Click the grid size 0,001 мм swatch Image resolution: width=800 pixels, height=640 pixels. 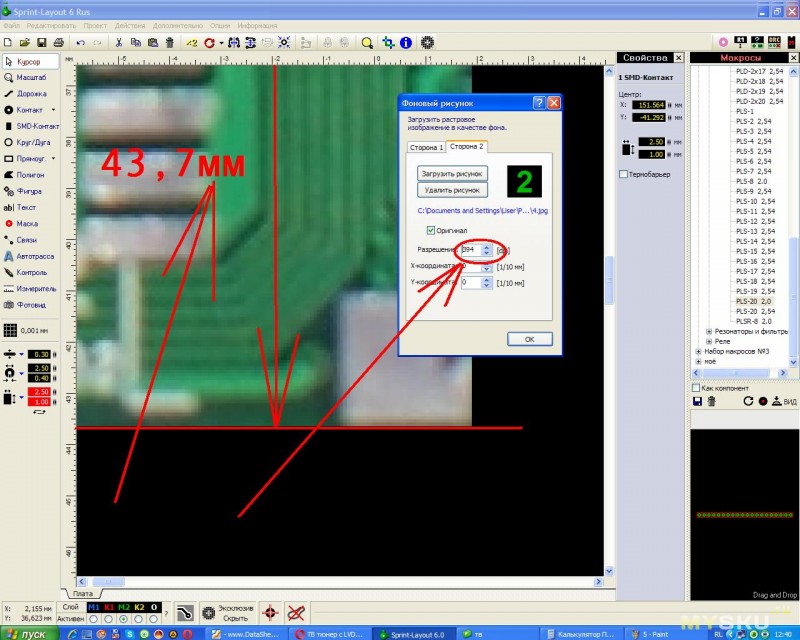10,331
